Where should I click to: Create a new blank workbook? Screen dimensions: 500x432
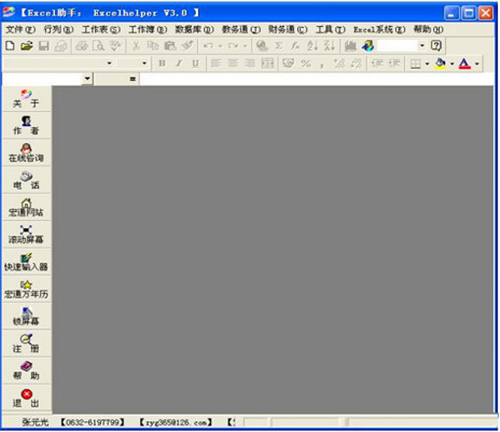tap(10, 46)
